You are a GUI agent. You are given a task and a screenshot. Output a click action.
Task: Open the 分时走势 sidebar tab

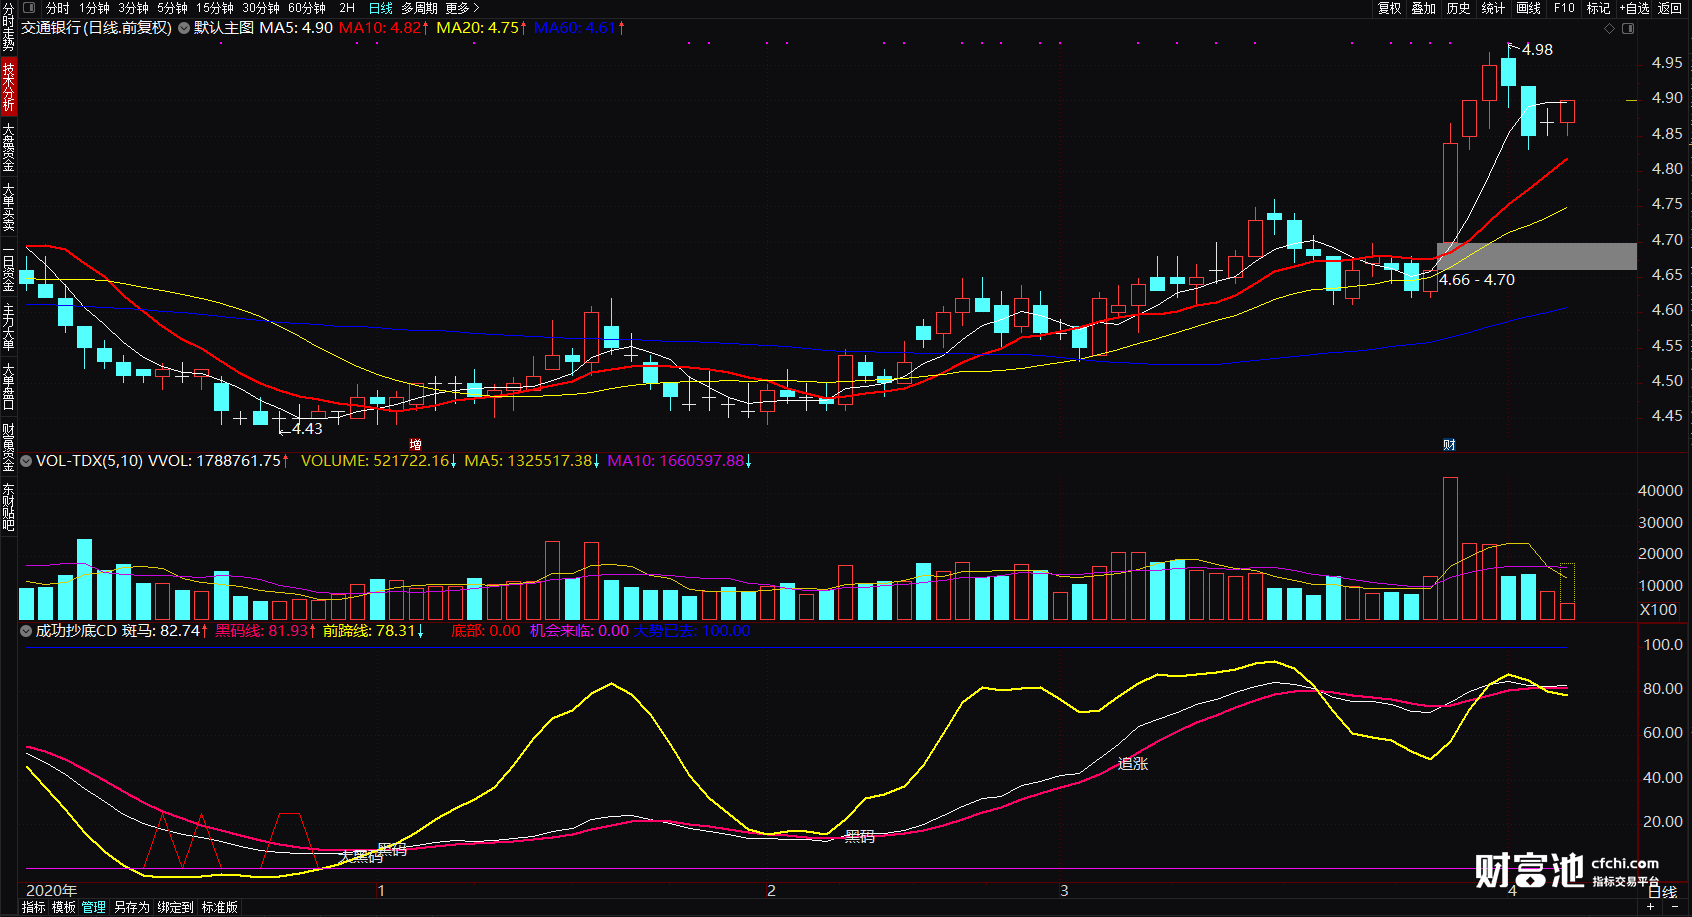(8, 27)
